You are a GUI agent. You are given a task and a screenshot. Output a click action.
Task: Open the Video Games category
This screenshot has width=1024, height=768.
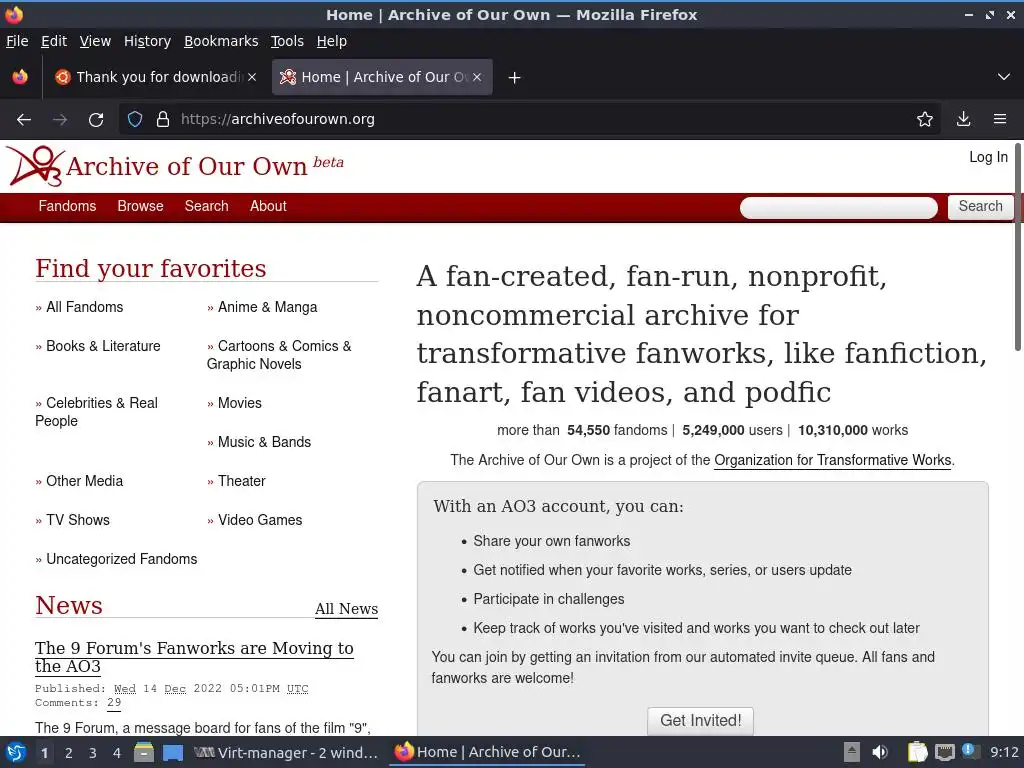(260, 520)
